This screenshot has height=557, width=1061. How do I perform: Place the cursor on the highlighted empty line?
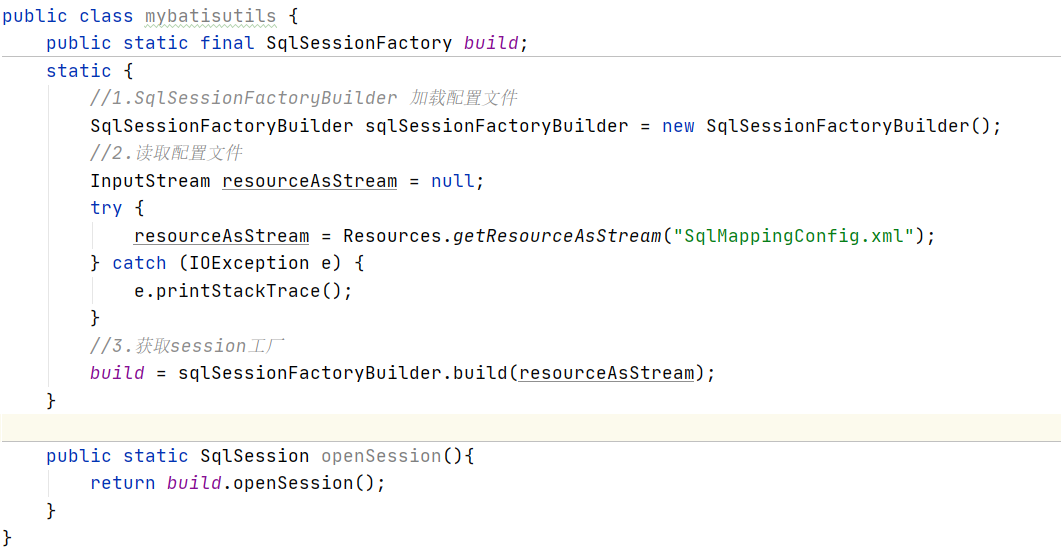coord(530,428)
